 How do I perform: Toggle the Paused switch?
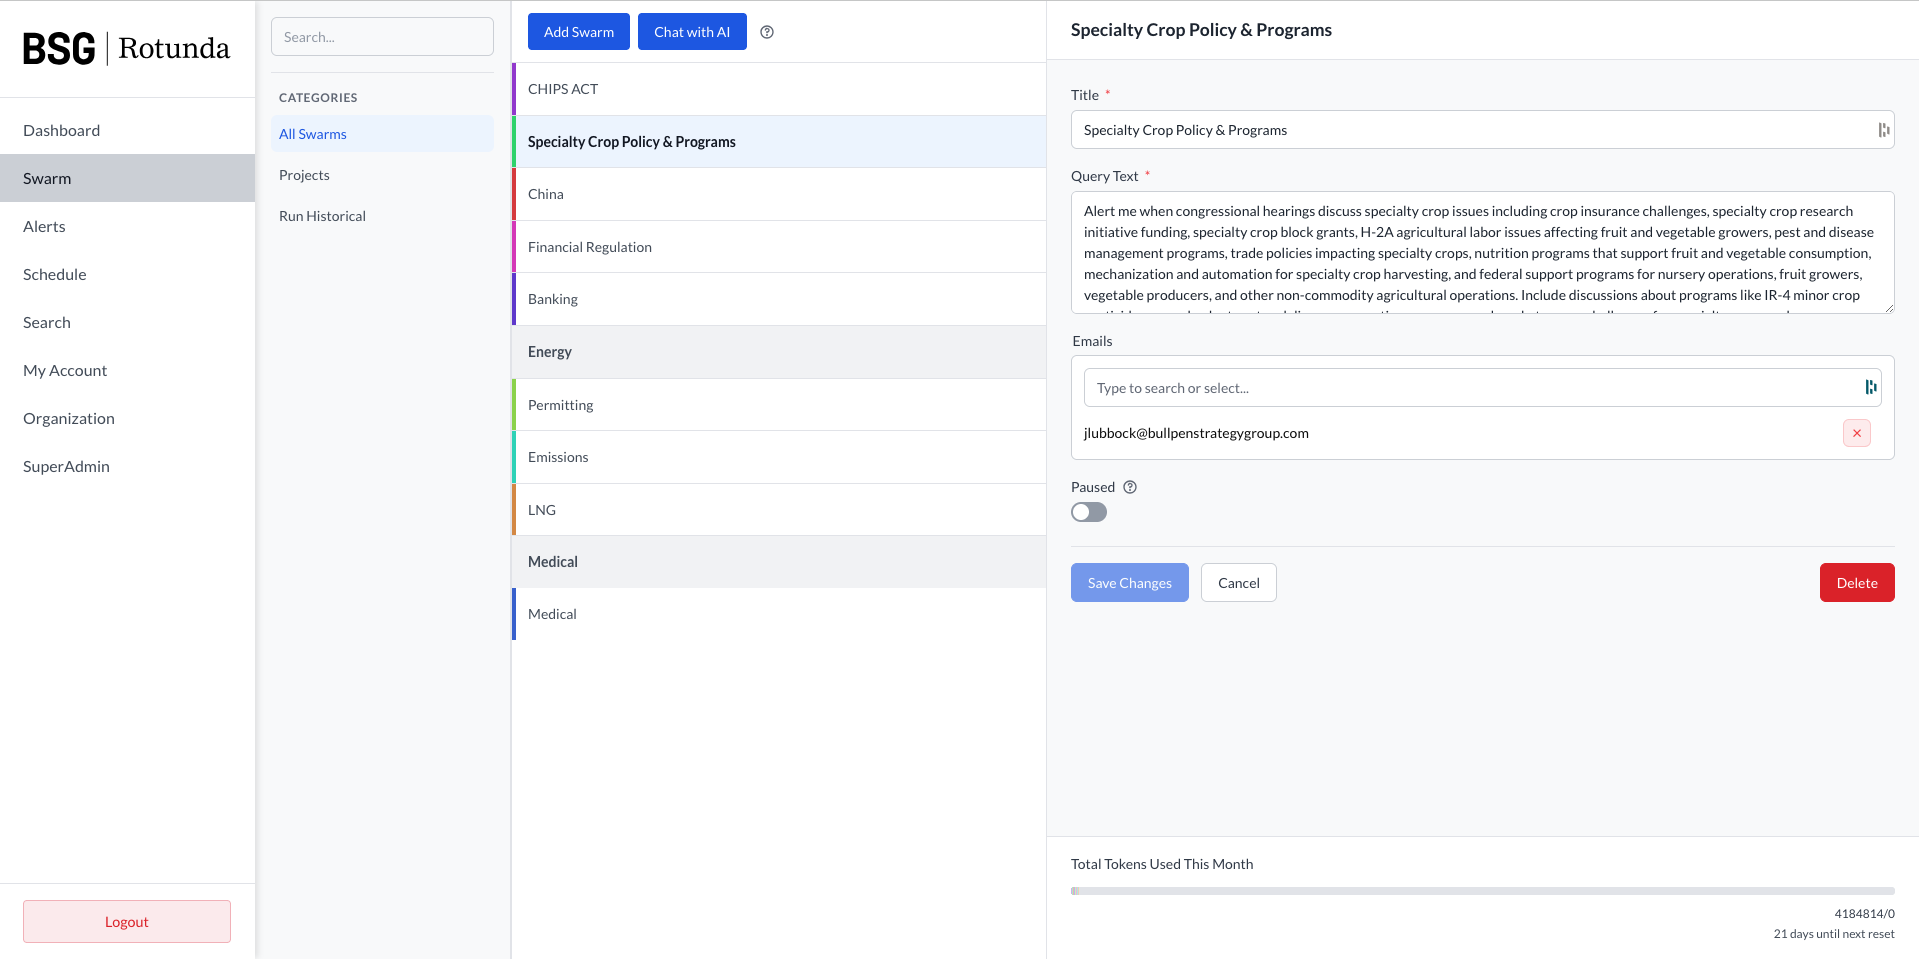(1089, 512)
